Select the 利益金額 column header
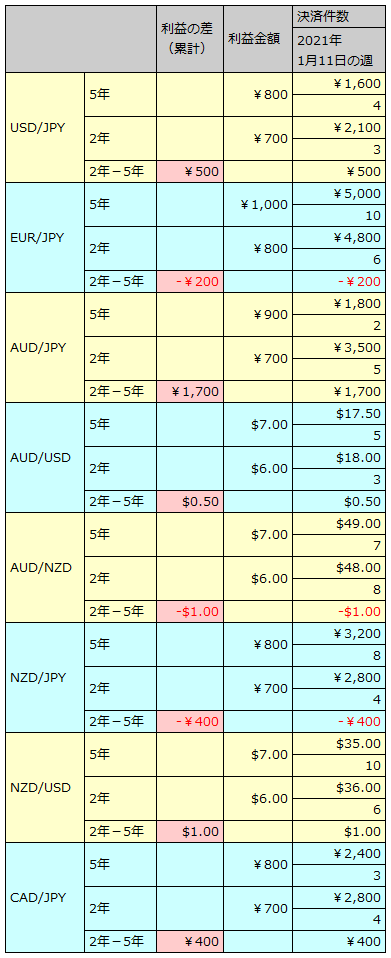391x958 pixels. pyautogui.click(x=258, y=39)
